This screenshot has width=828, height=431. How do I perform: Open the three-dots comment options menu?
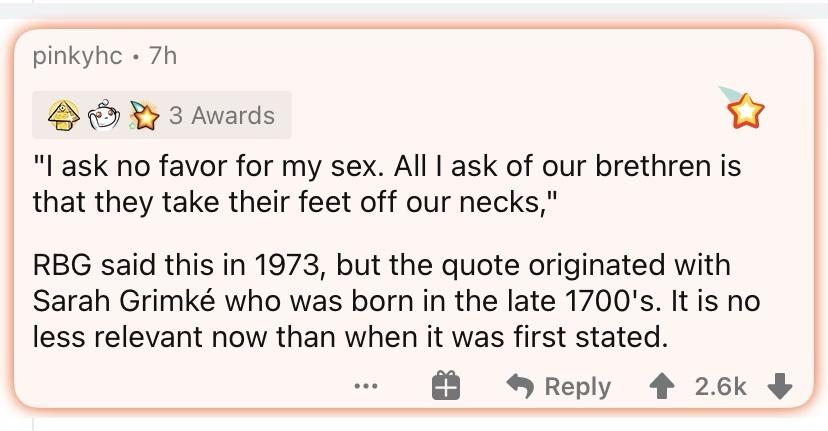pos(367,386)
